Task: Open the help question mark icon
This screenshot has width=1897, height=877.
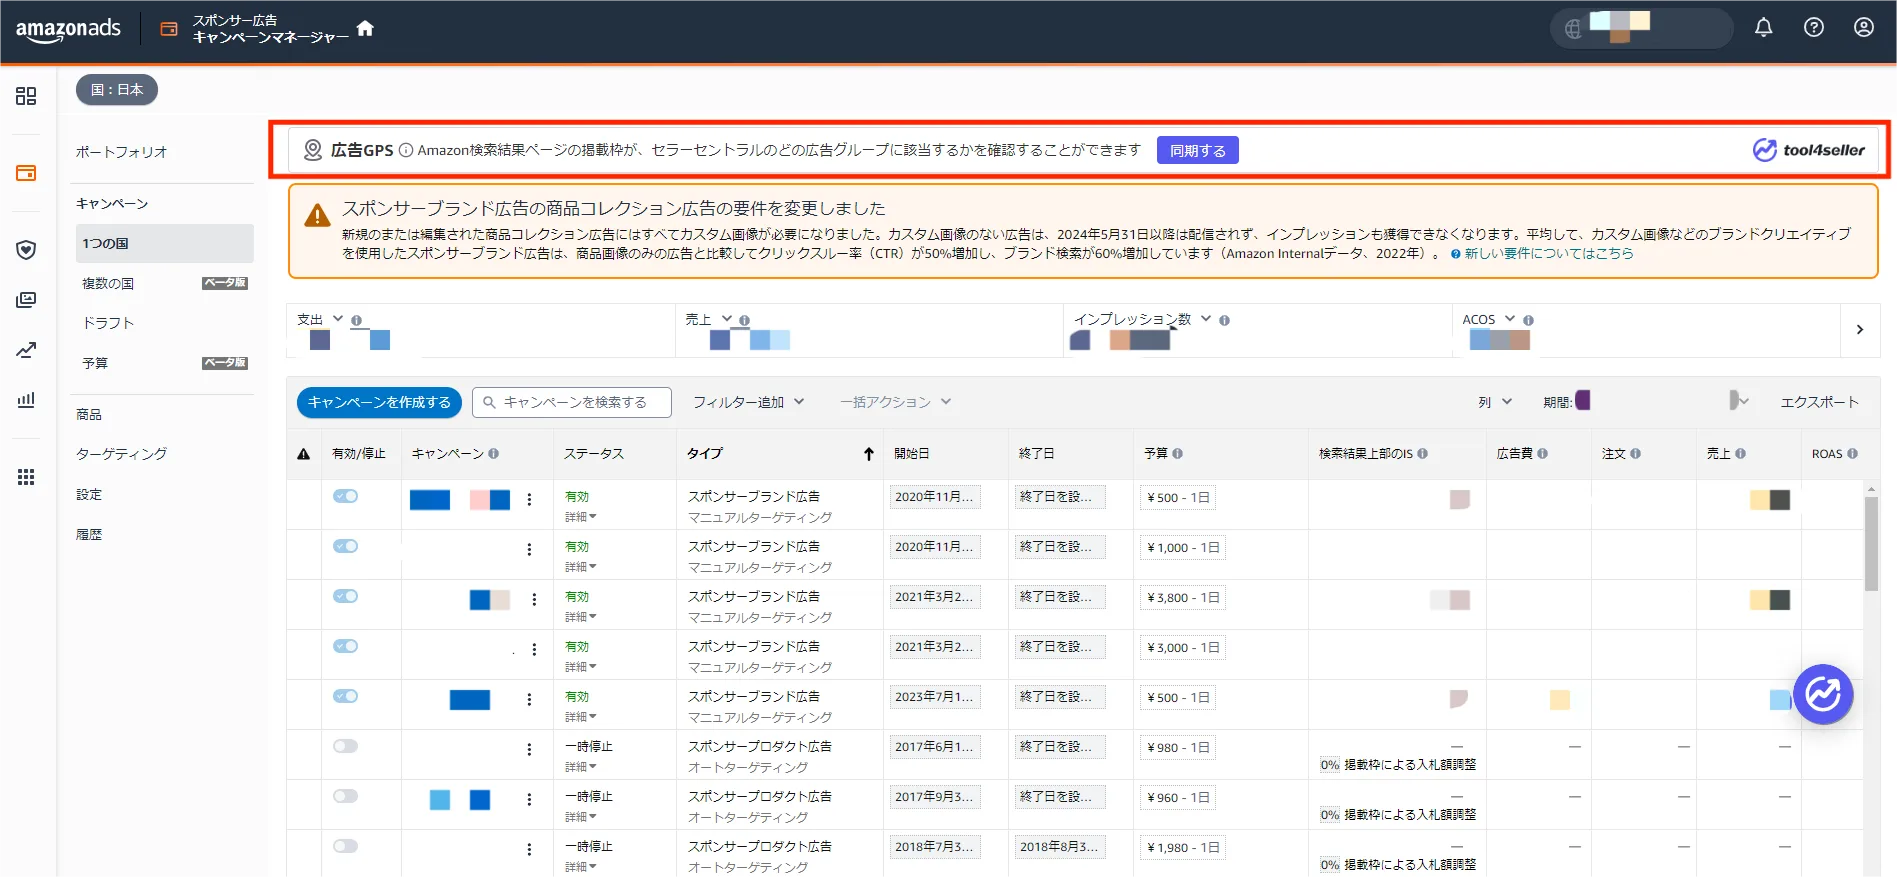Action: [x=1814, y=28]
